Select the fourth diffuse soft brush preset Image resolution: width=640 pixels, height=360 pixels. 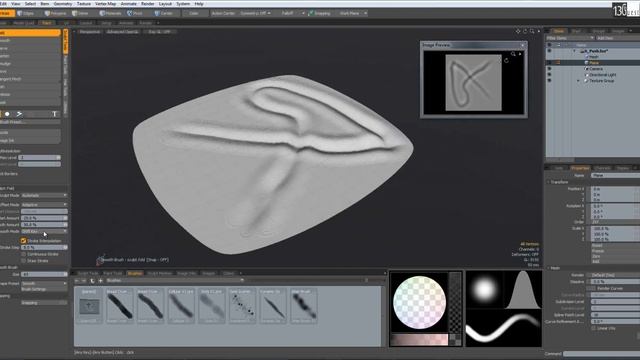tap(181, 306)
